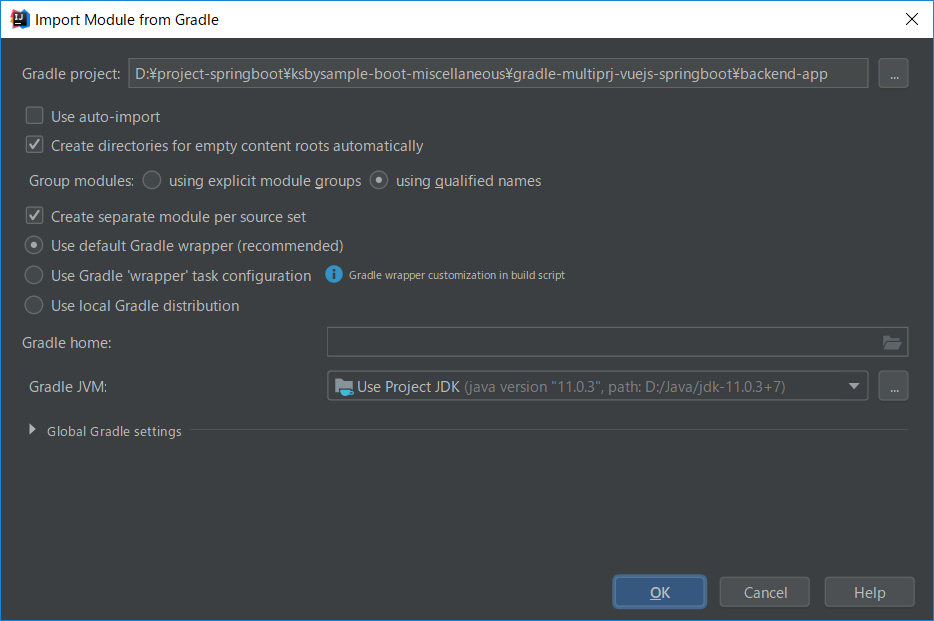934x621 pixels.
Task: Confirm import by clicking OK
Action: 659,591
